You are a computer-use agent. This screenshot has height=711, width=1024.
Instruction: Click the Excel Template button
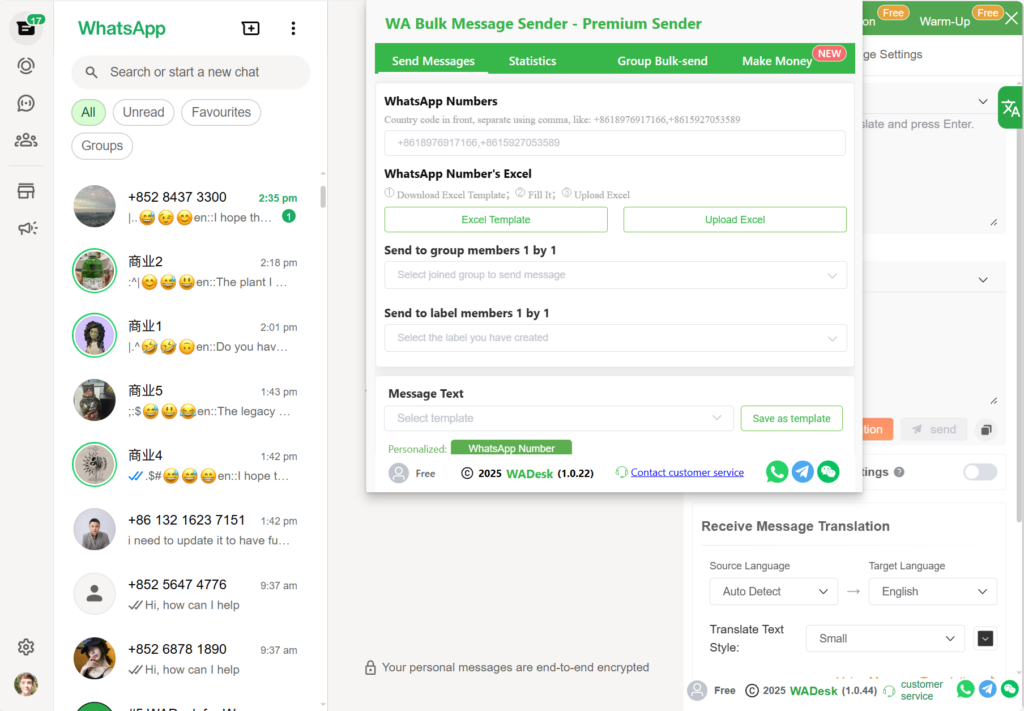[x=496, y=220]
